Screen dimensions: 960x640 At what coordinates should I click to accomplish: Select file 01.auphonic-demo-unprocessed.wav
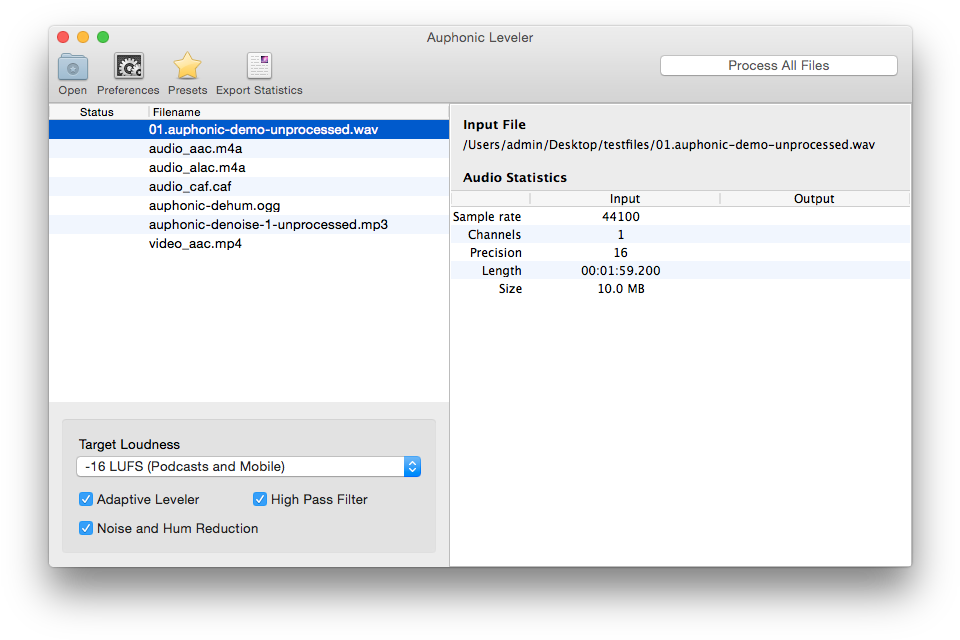click(x=249, y=129)
